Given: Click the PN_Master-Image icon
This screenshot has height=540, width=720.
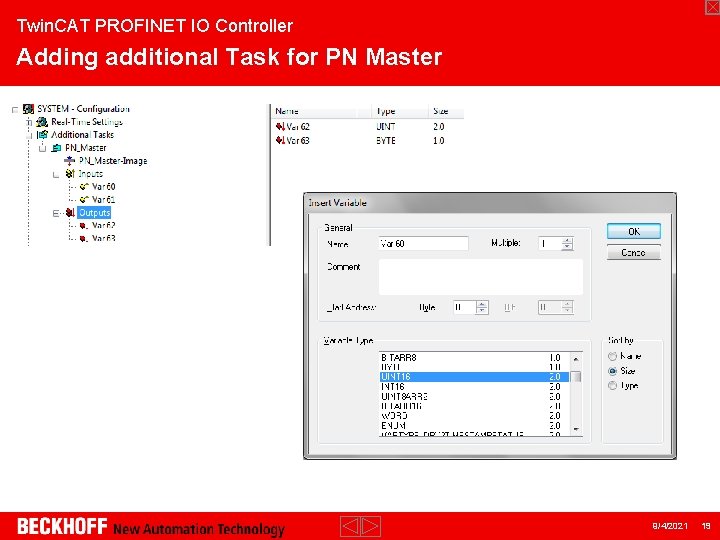Looking at the screenshot, I should [69, 161].
